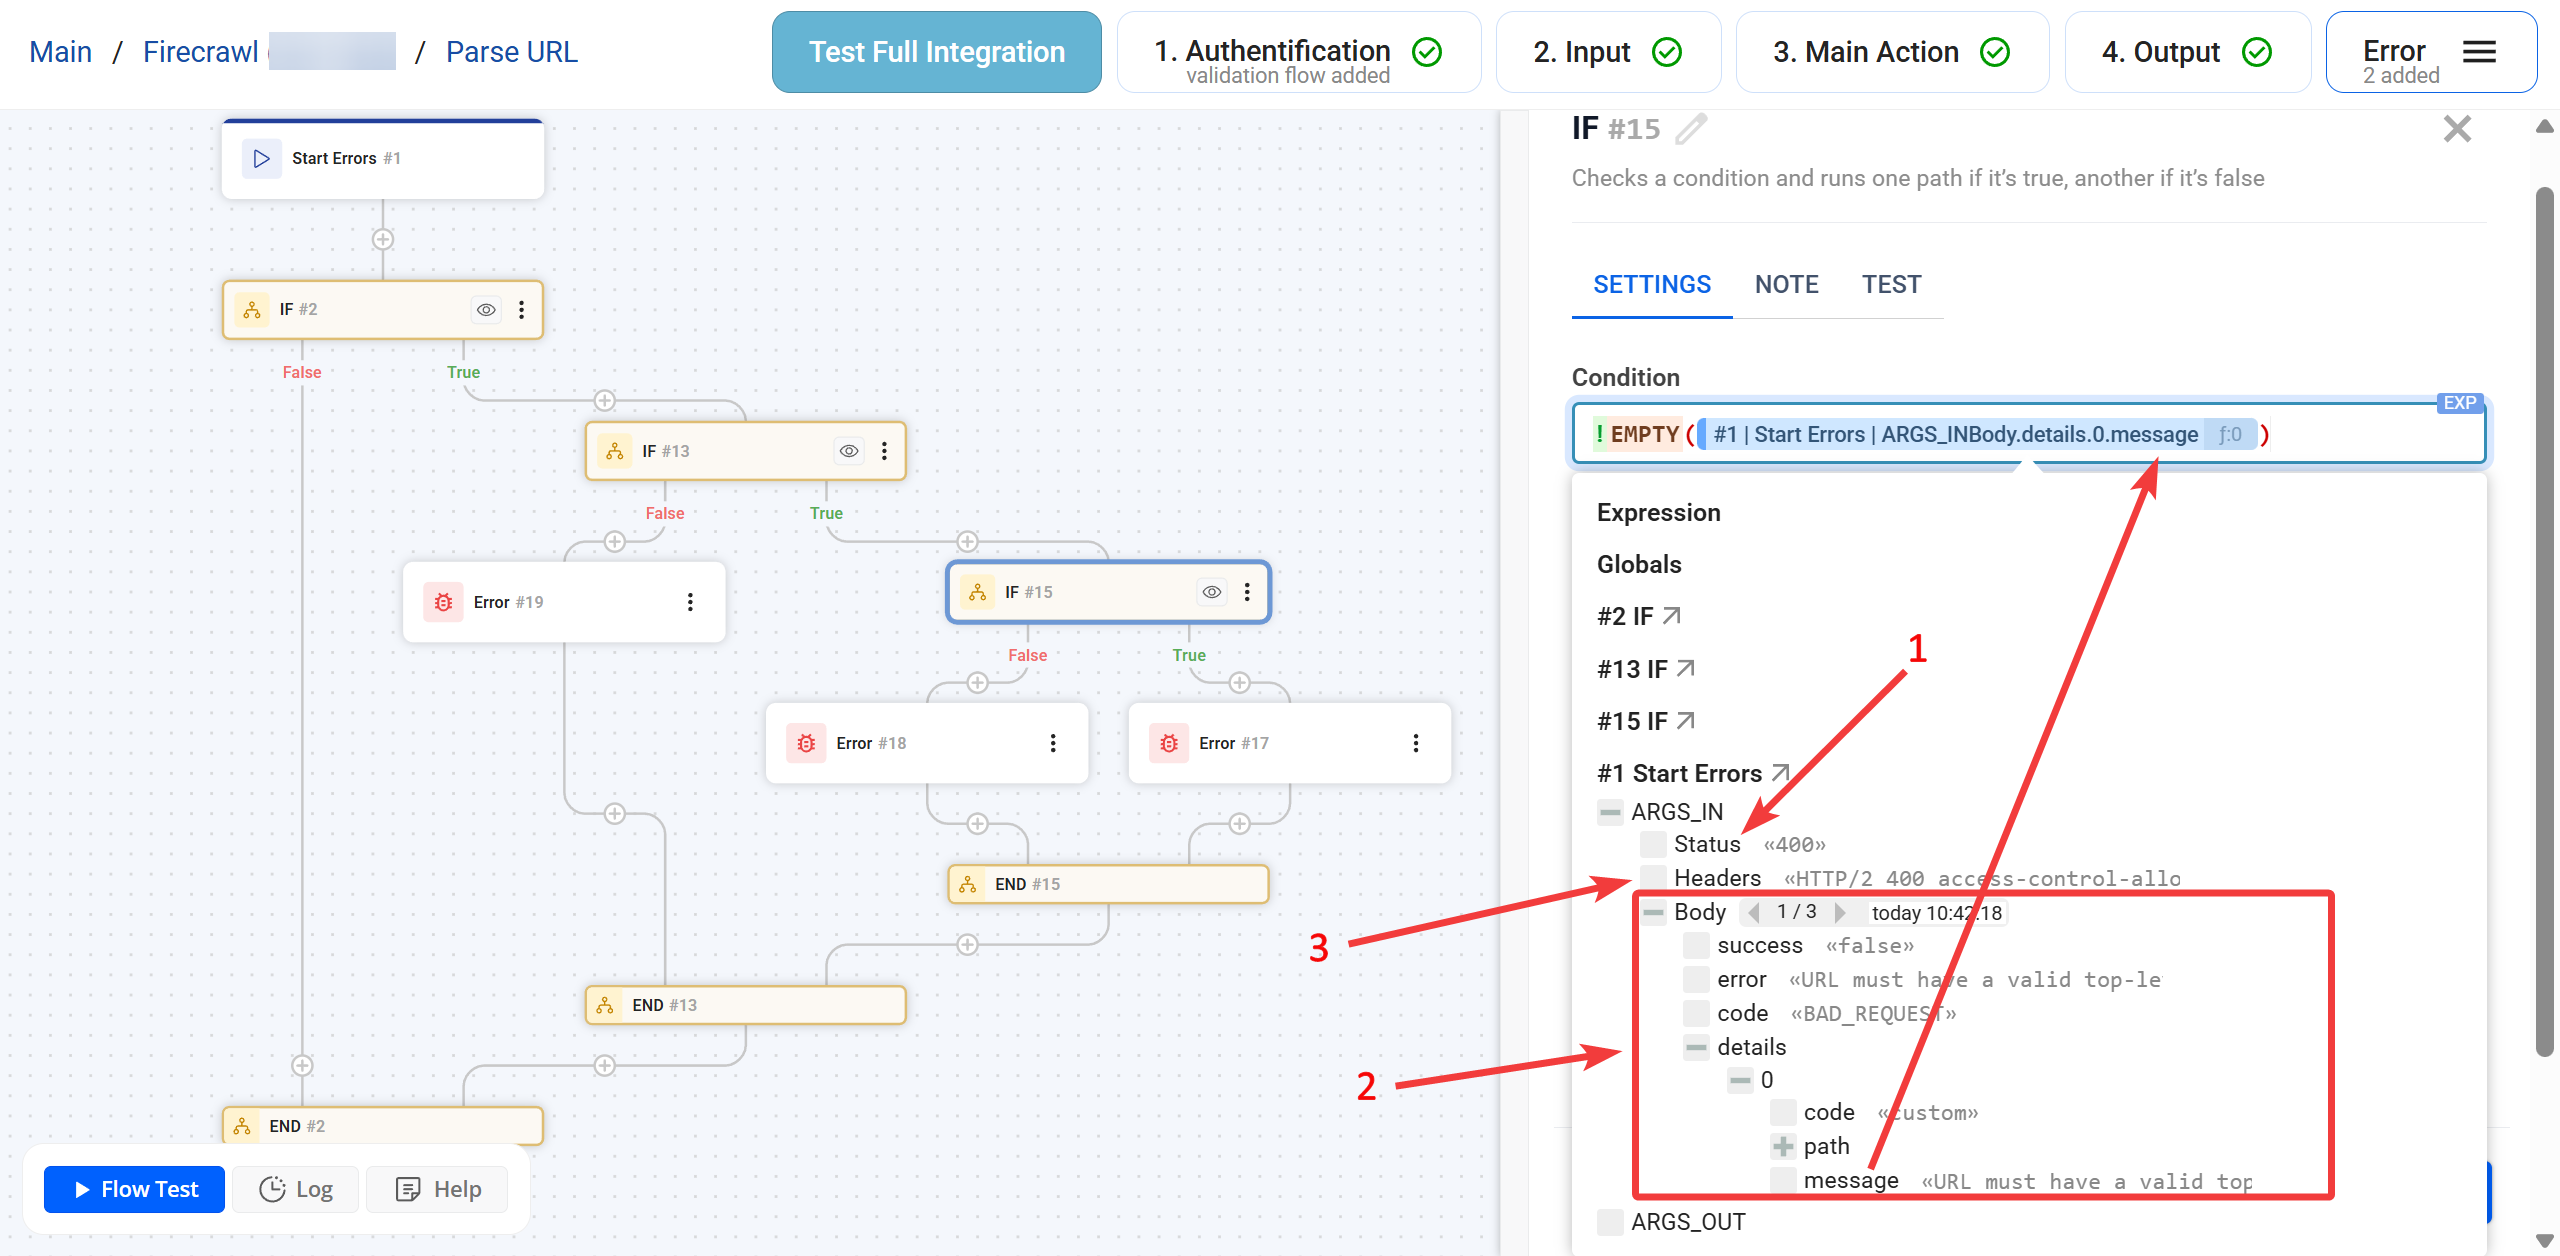Switch to the TEST tab
The image size is (2560, 1256).
(x=1891, y=285)
